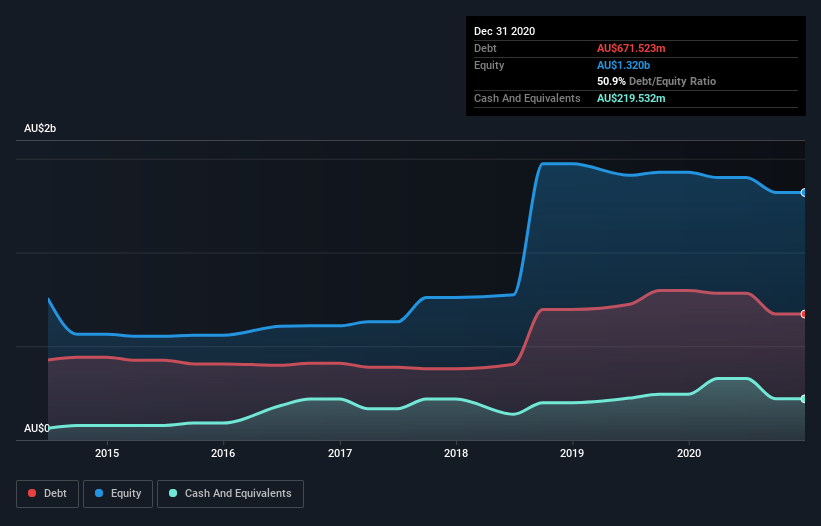Toggle the Debt series legend button

click(48, 494)
